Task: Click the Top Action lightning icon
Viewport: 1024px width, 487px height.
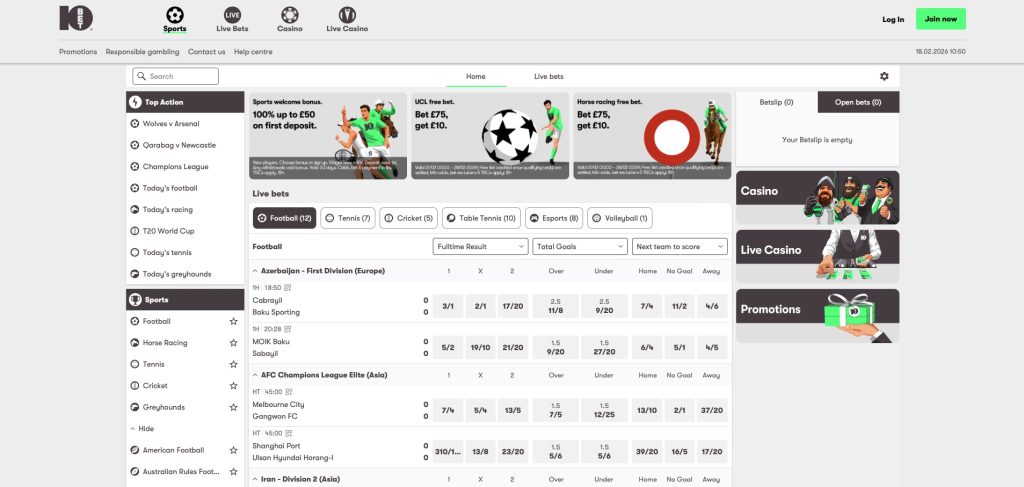Action: [135, 102]
